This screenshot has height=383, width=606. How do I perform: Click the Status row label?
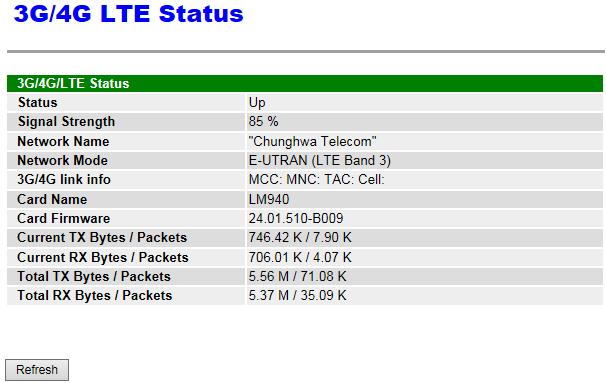[x=37, y=102]
